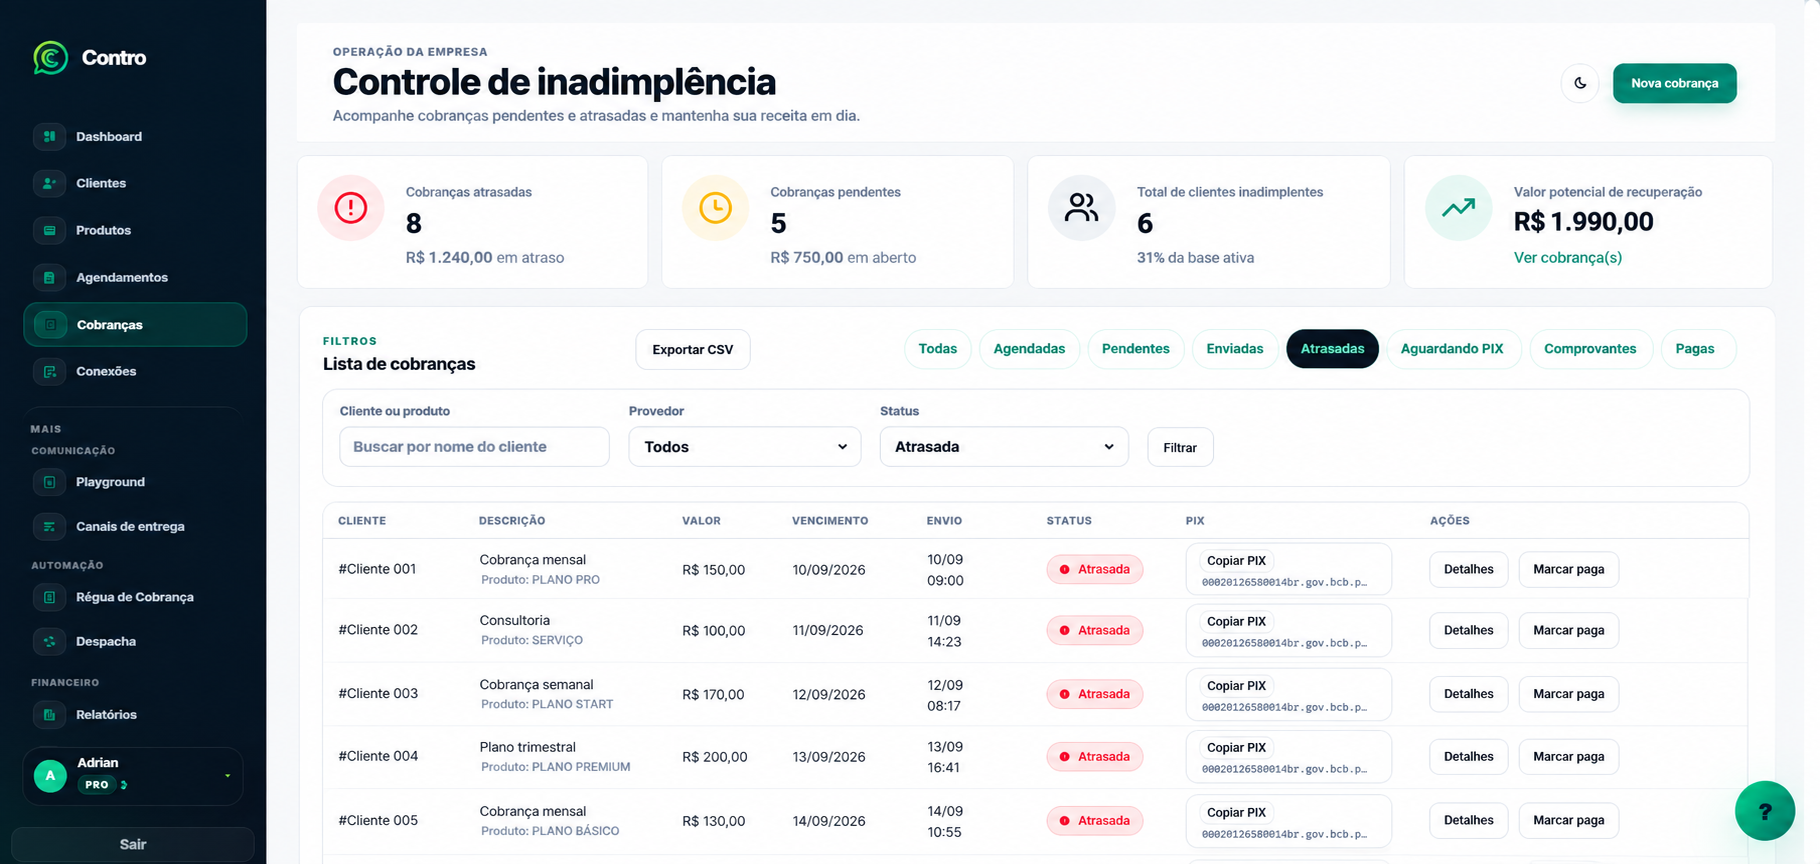1820x864 pixels.
Task: Select the Comprovantes filter tab
Action: pyautogui.click(x=1590, y=349)
